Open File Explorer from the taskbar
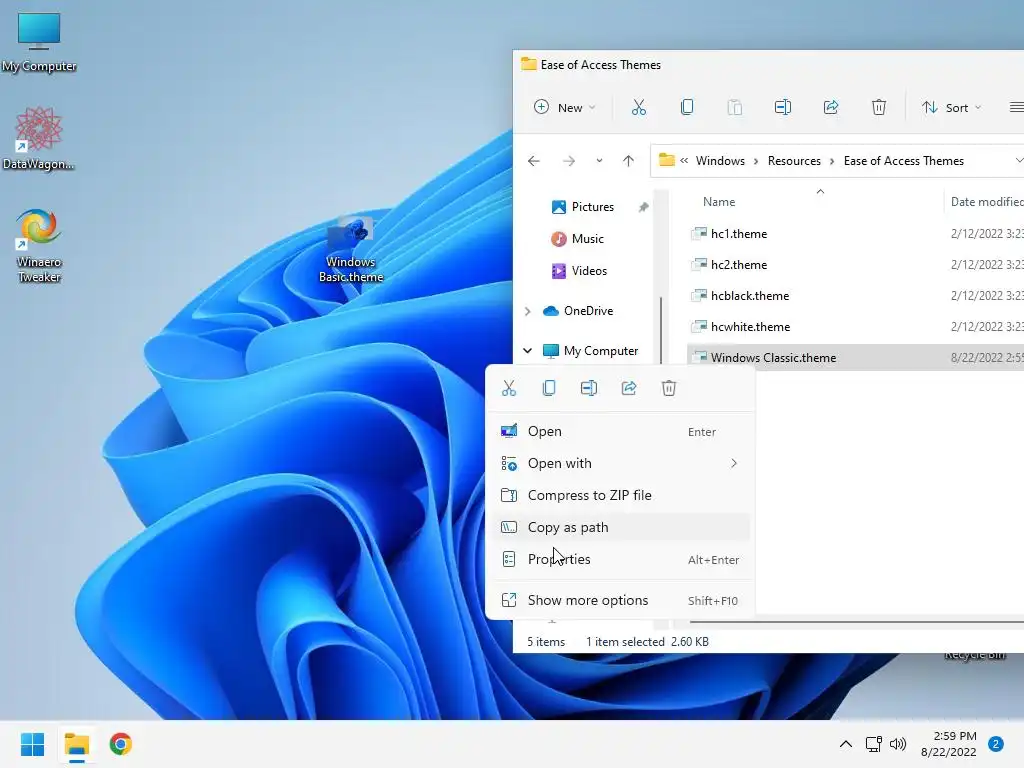The height and width of the screenshot is (768, 1024). click(x=76, y=744)
